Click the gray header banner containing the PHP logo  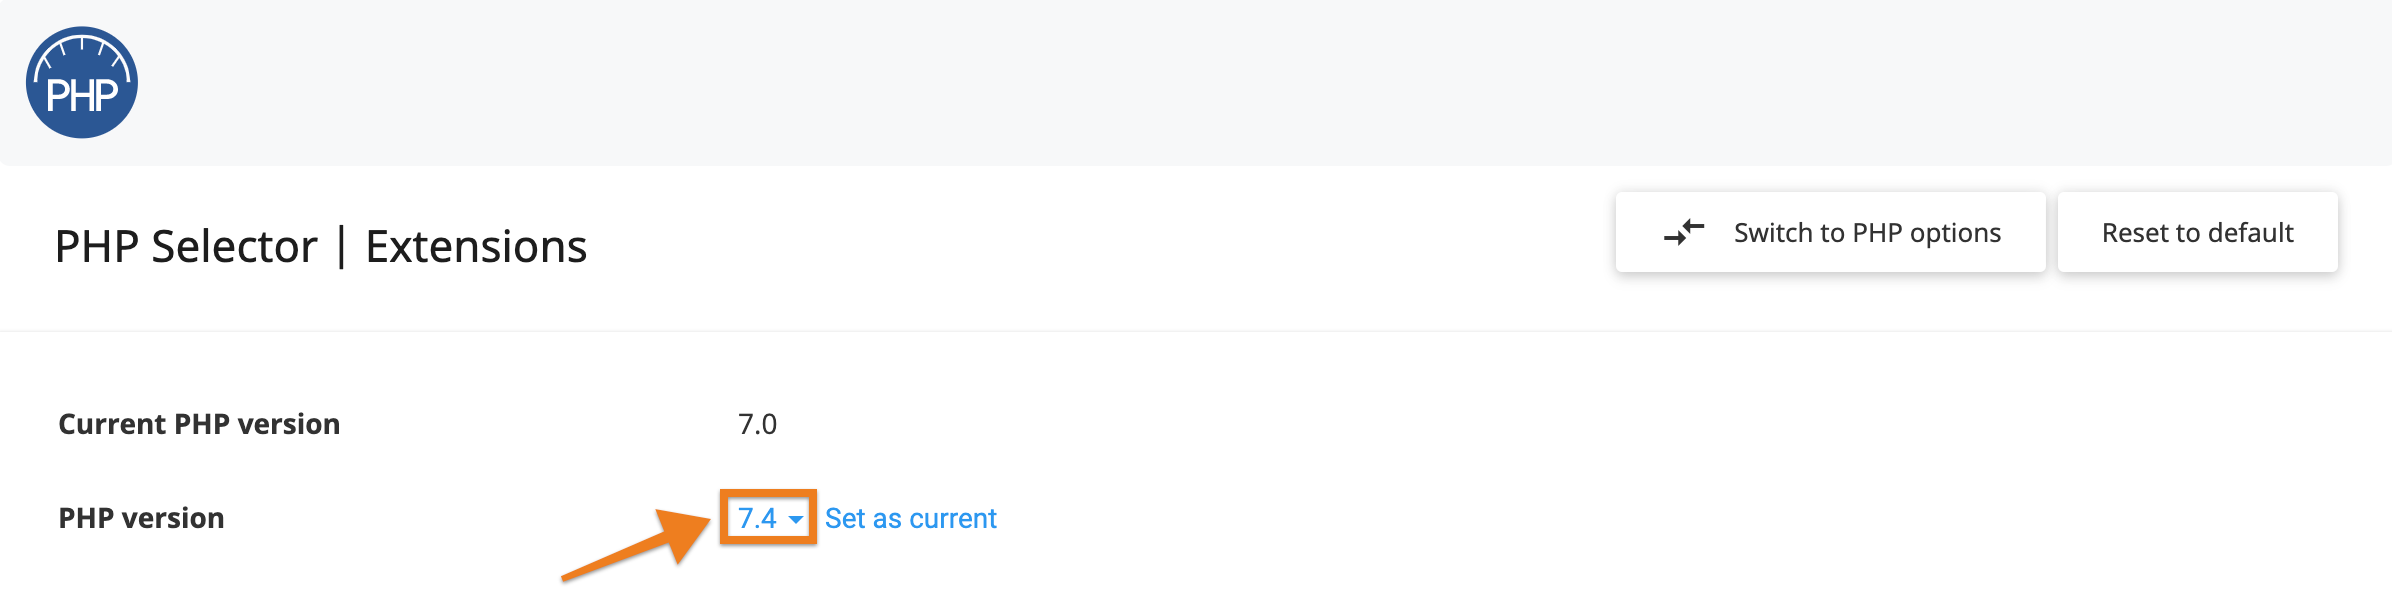coord(1200,80)
